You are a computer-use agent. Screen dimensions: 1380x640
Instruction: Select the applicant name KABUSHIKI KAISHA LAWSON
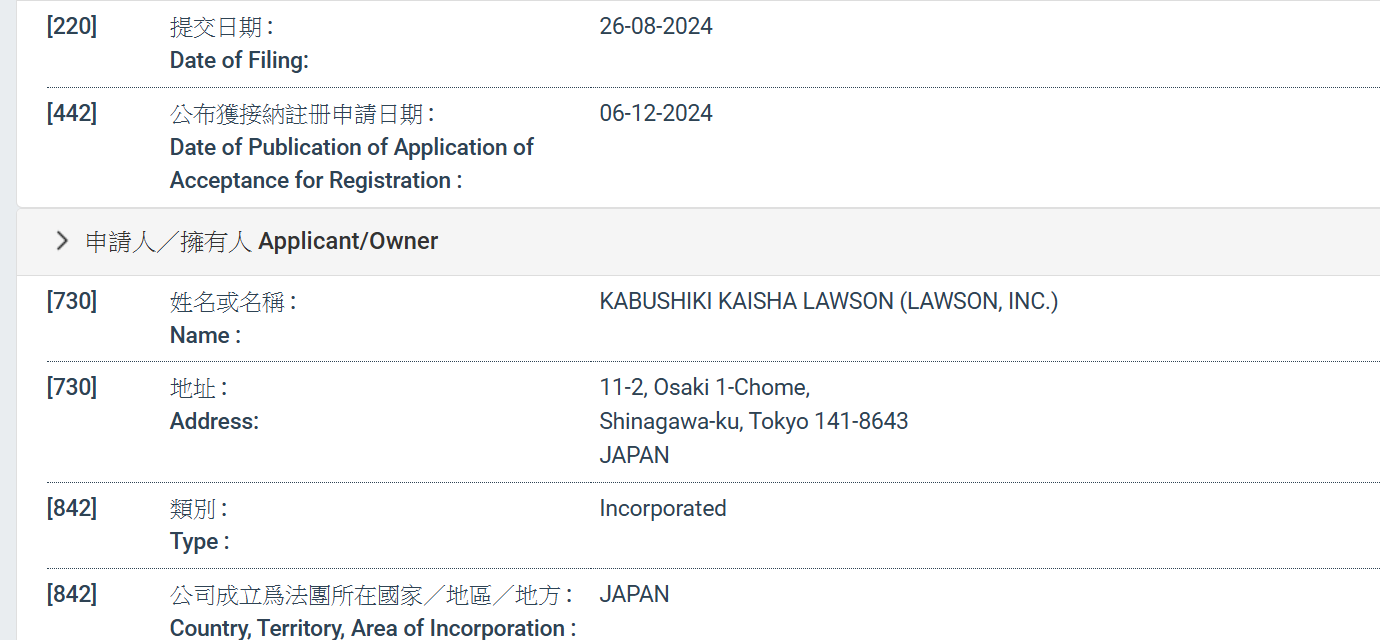click(x=828, y=301)
